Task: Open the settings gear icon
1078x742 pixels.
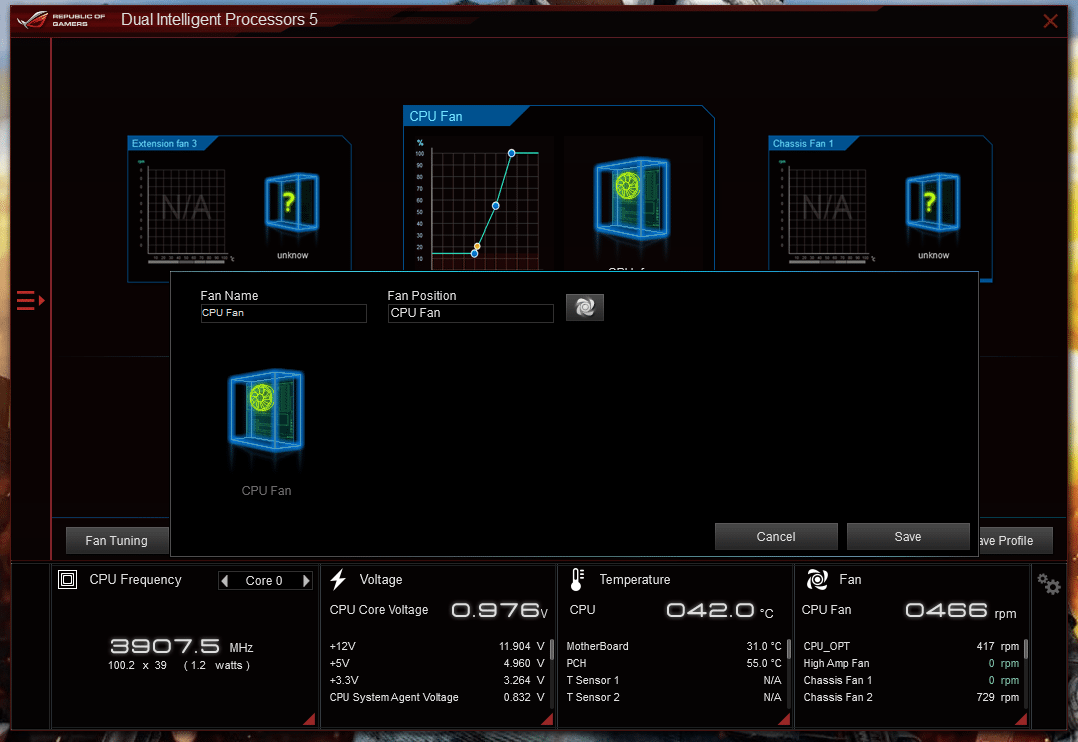Action: pyautogui.click(x=1048, y=585)
